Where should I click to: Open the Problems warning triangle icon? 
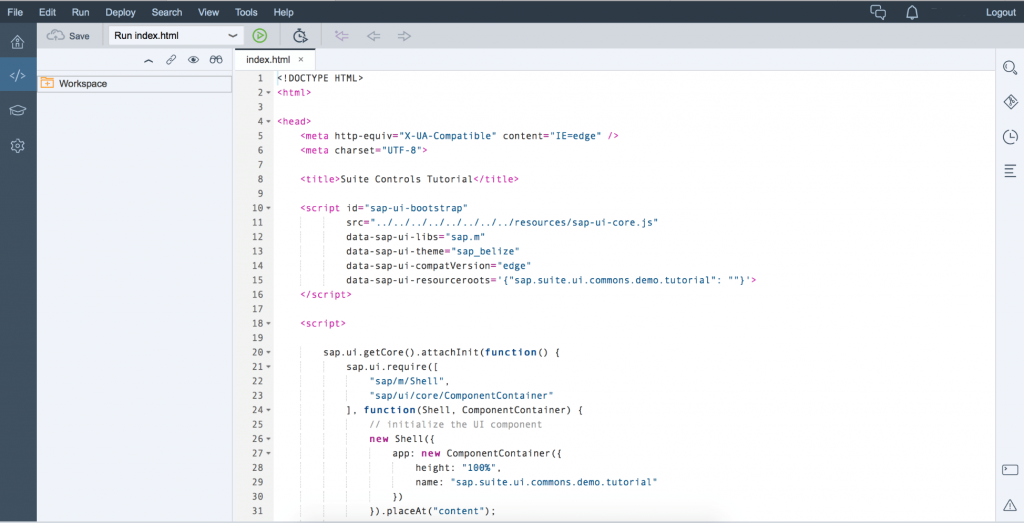(1010, 505)
